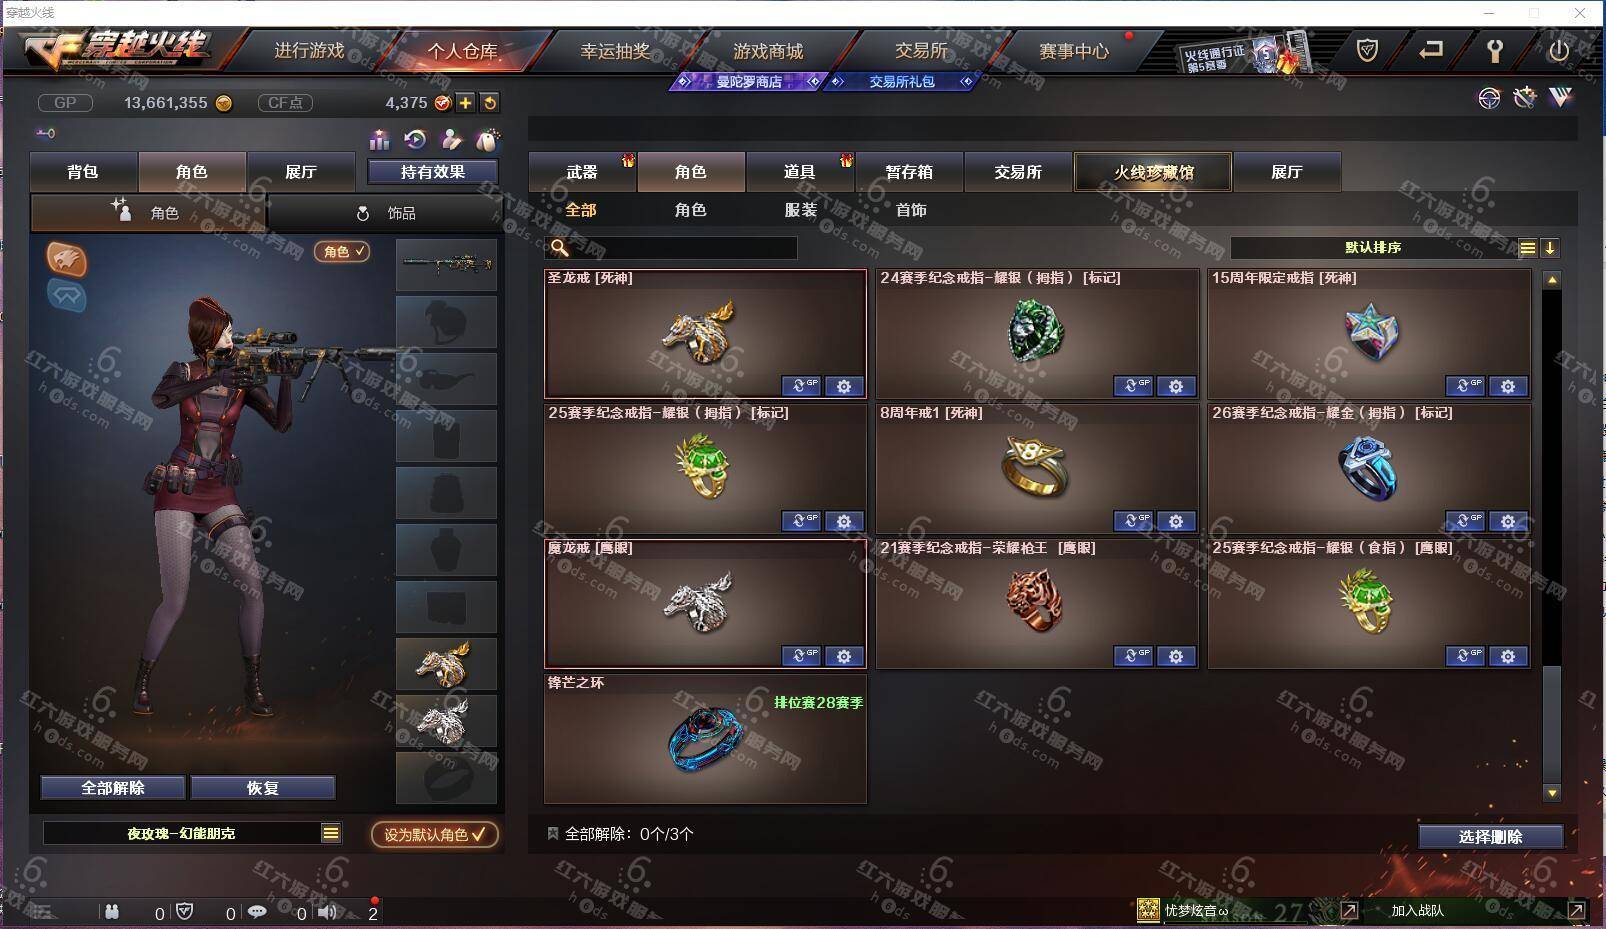This screenshot has width=1606, height=929.
Task: Click the 全部解除 button
Action: [x=113, y=788]
